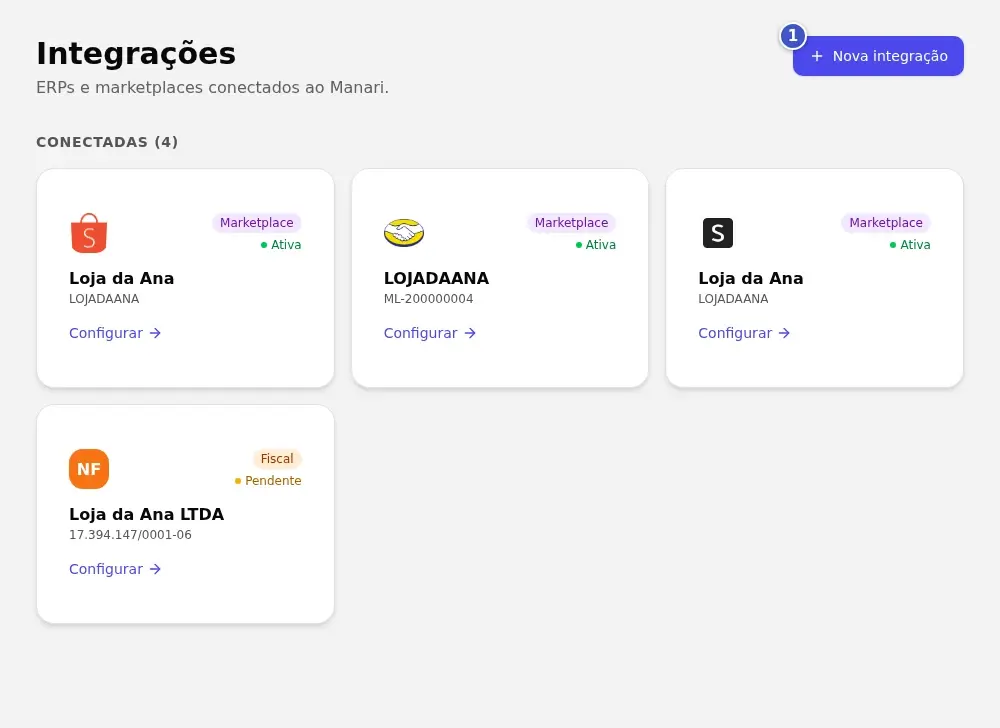Click LOJADAANA subtitle on Shopee card
Image resolution: width=1000 pixels, height=728 pixels.
coord(104,298)
